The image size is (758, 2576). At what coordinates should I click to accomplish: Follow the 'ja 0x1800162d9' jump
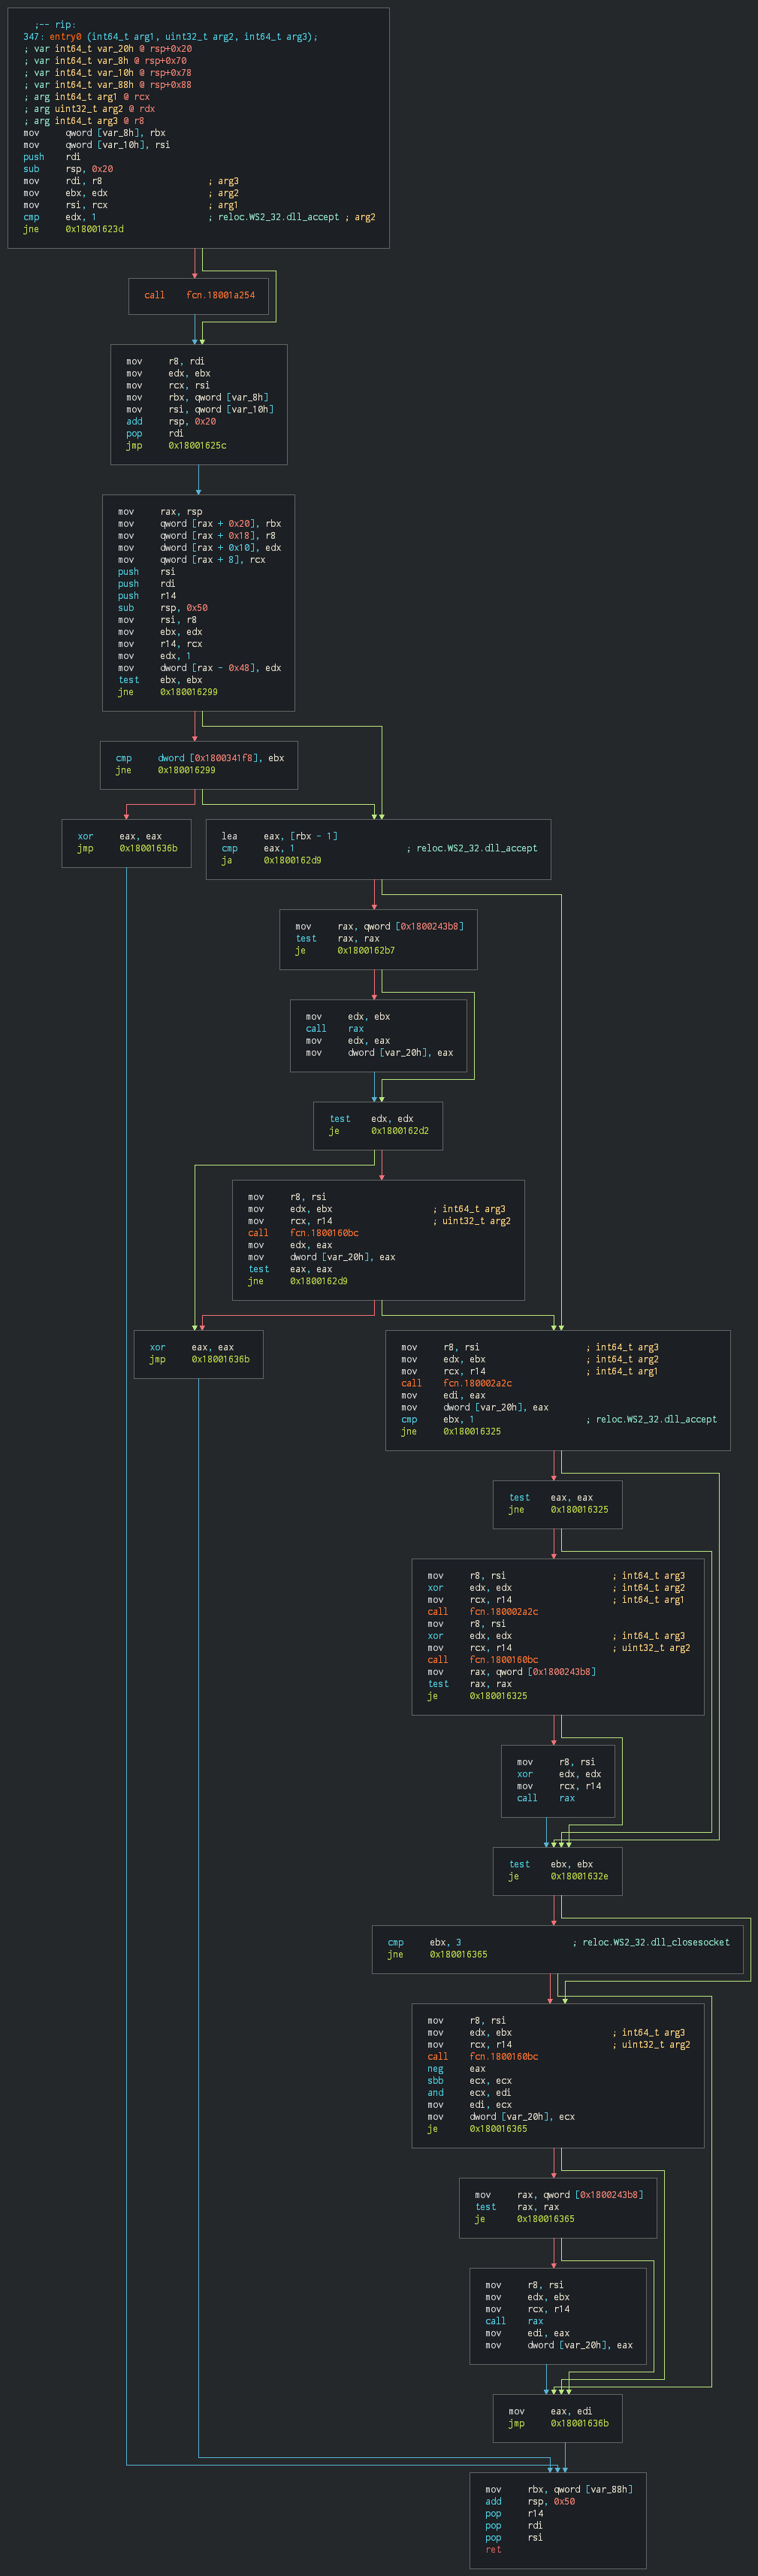tap(272, 859)
